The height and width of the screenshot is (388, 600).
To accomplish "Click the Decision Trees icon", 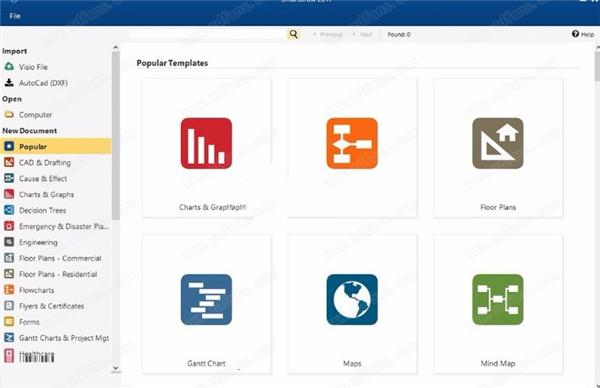I will coord(9,210).
